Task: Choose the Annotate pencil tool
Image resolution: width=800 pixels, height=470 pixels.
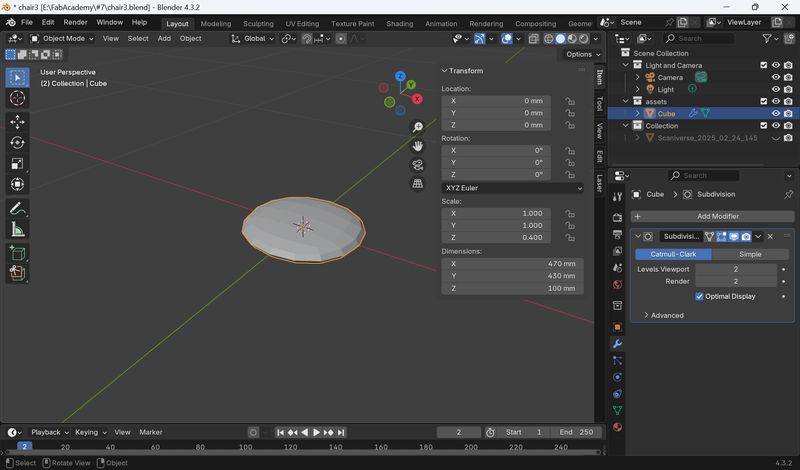Action: 17,209
